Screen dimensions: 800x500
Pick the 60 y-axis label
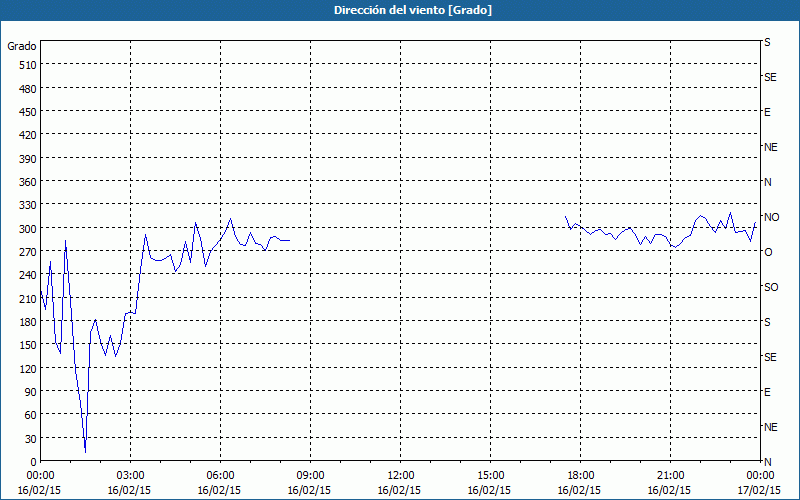coord(31,415)
